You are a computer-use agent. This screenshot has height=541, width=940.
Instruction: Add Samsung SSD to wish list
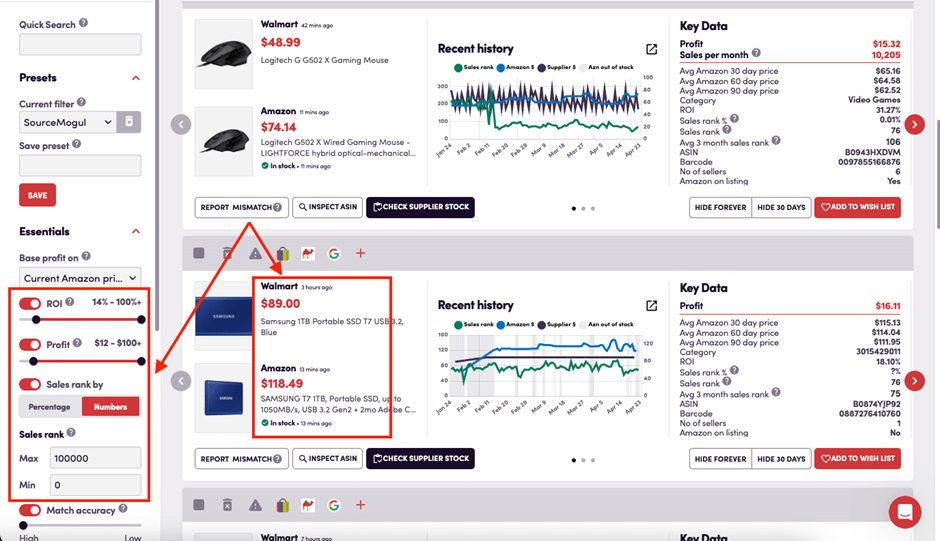(x=857, y=459)
